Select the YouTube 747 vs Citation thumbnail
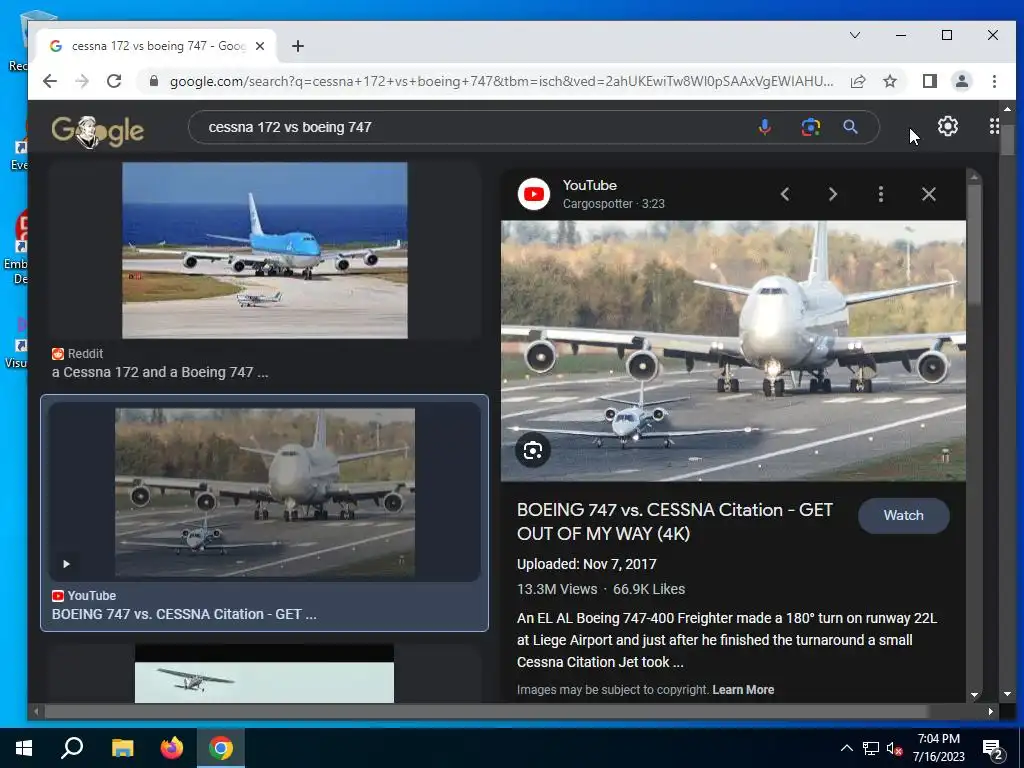This screenshot has width=1024, height=768. coord(264,493)
